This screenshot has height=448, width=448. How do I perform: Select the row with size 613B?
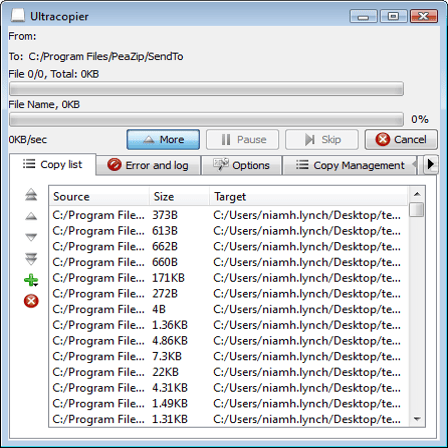228,231
